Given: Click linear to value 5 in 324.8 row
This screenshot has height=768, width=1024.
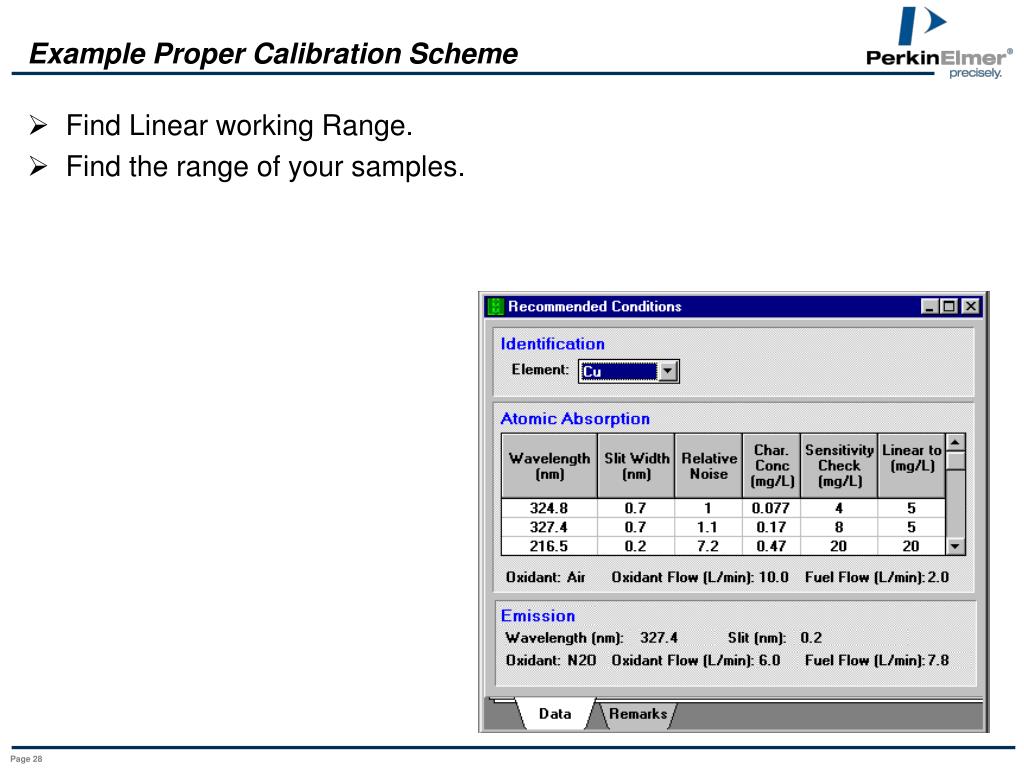Looking at the screenshot, I should tap(912, 508).
